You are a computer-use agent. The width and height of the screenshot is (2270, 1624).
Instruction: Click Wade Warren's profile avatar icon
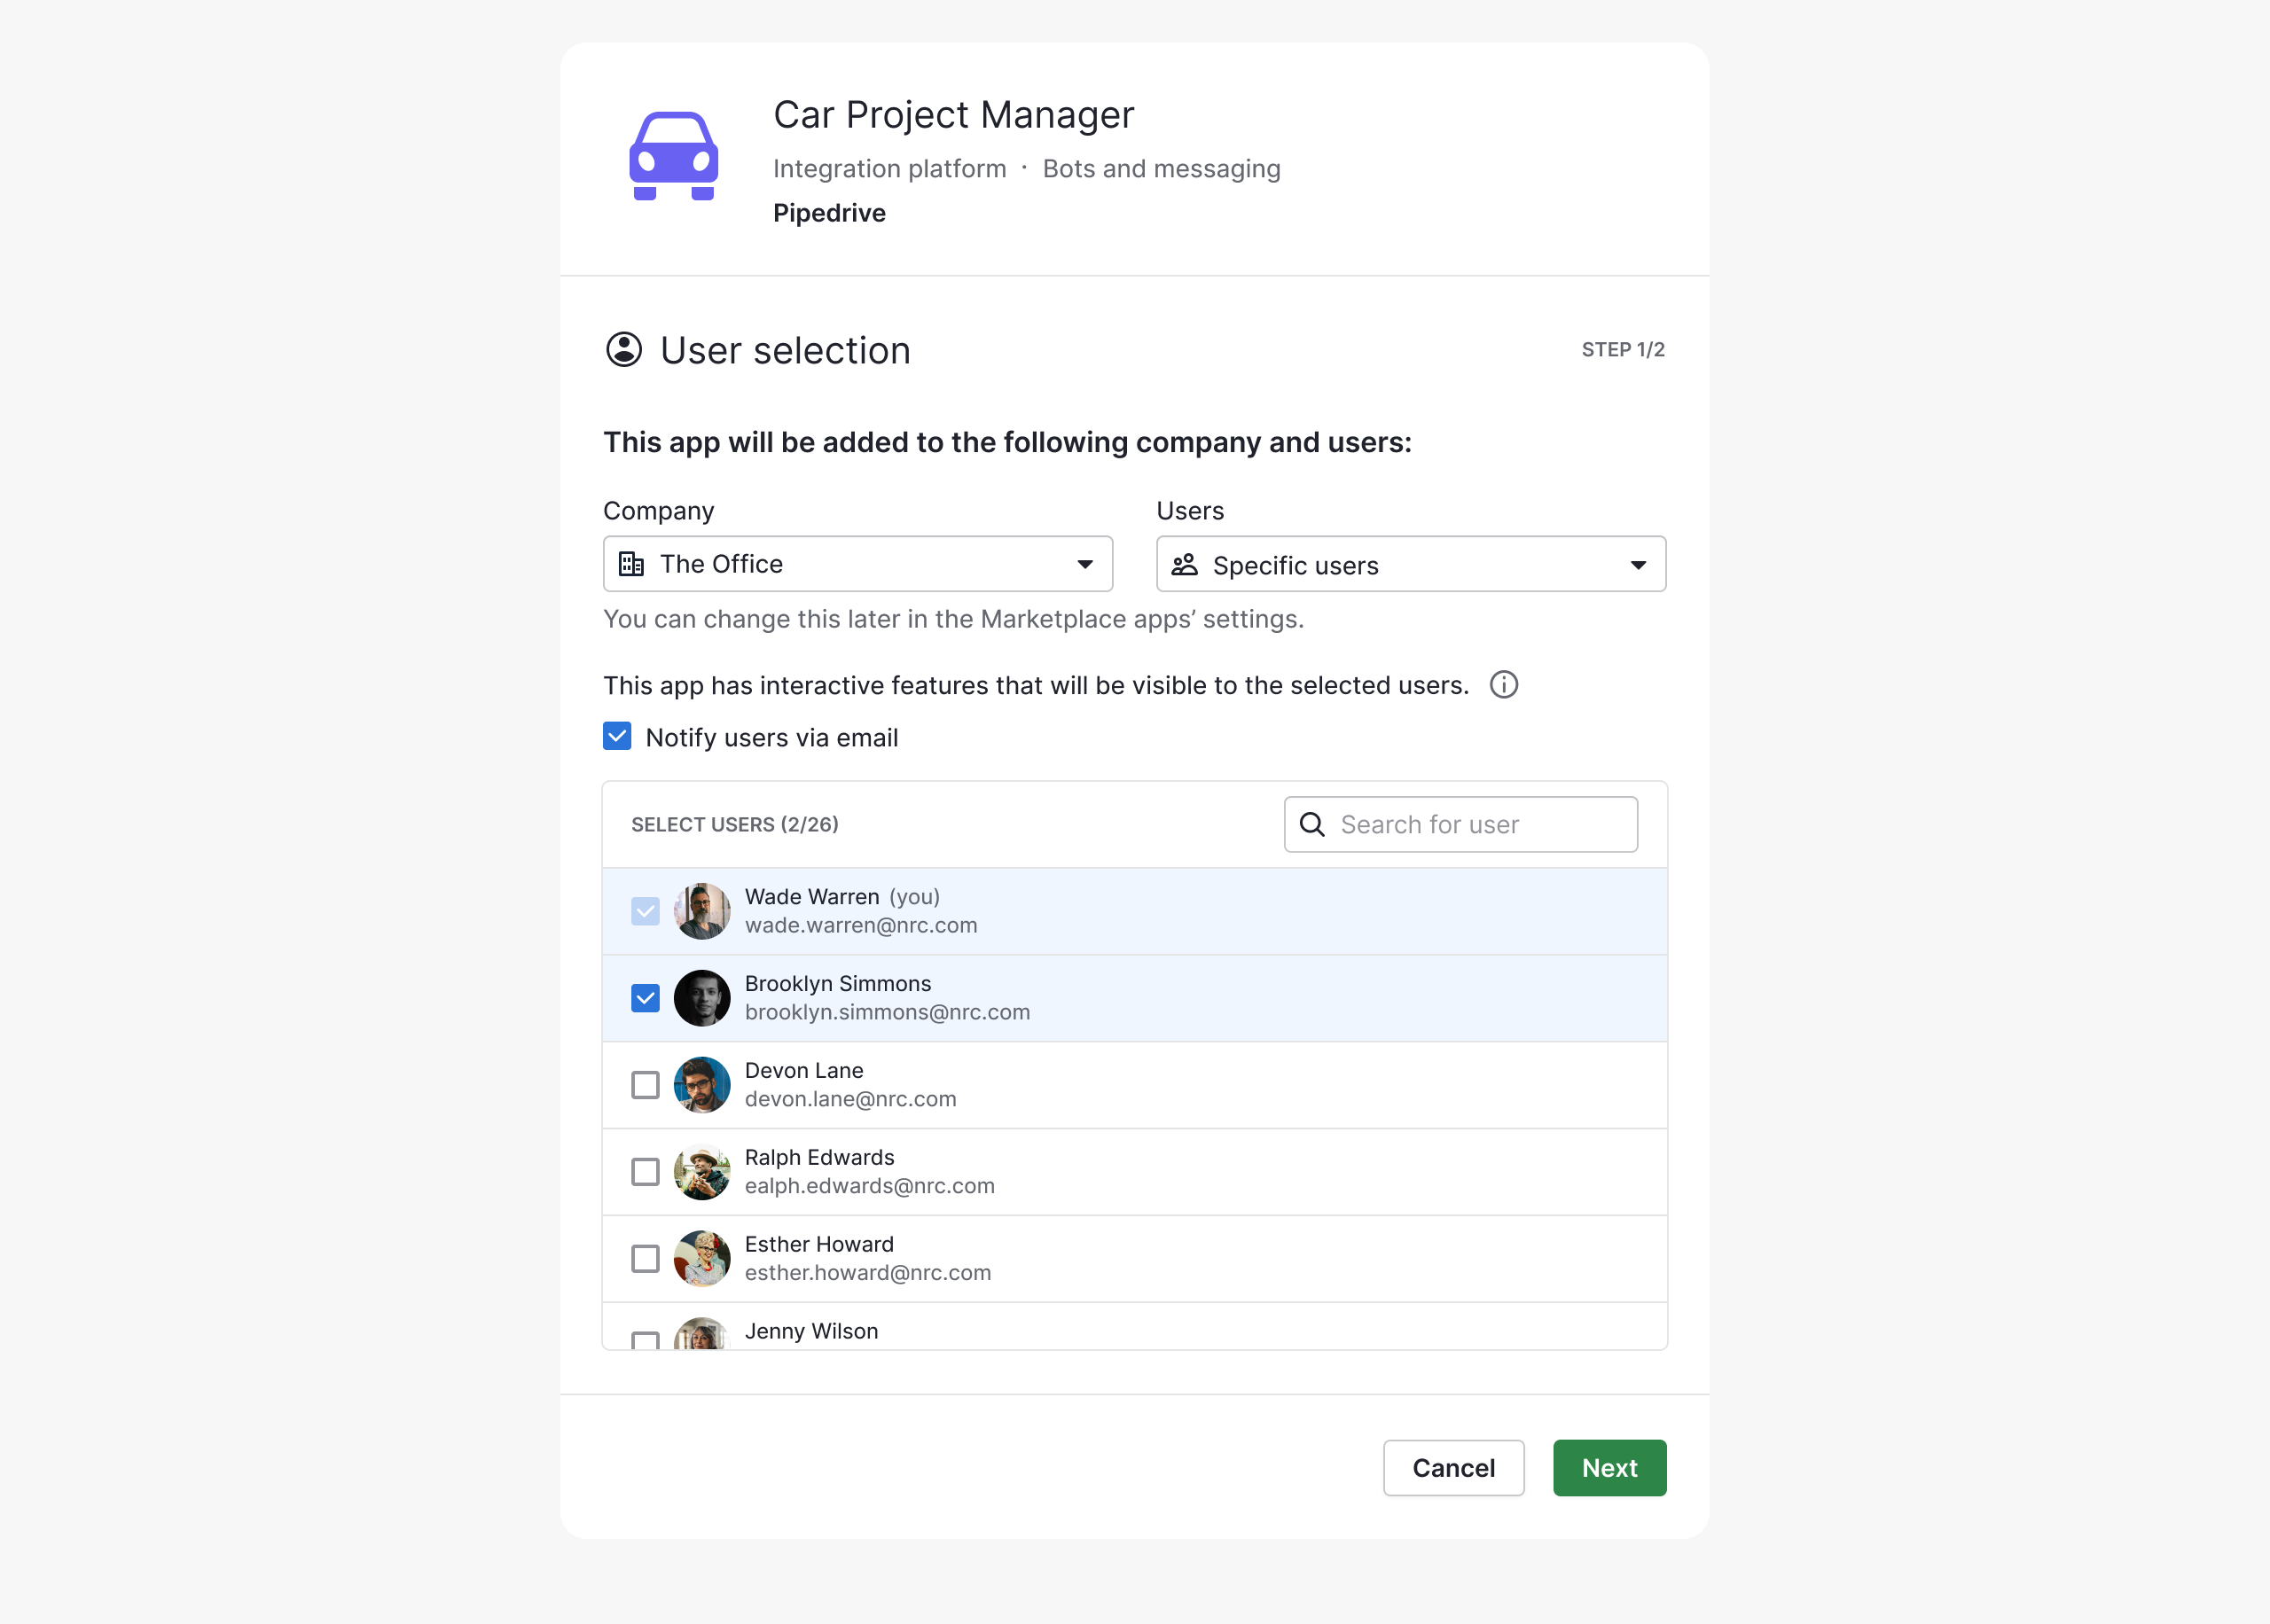[700, 910]
